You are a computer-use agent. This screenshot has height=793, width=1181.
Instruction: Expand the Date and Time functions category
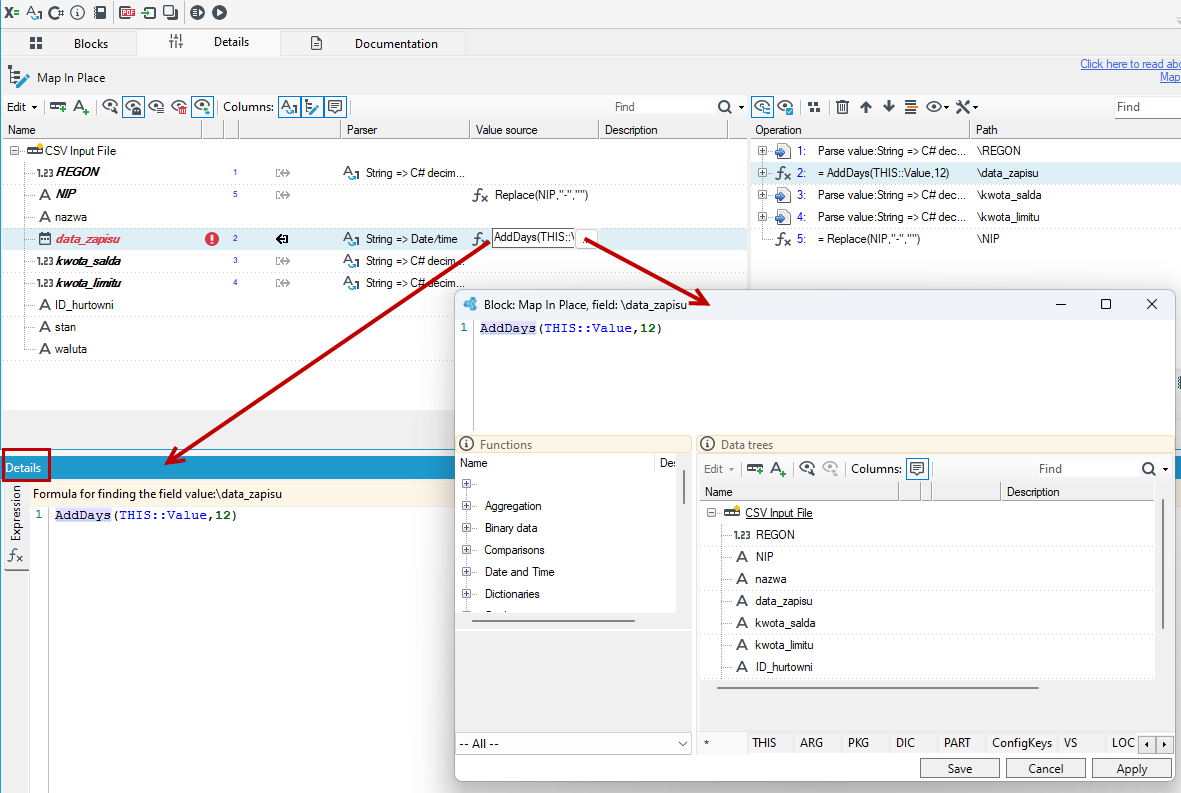click(x=466, y=572)
